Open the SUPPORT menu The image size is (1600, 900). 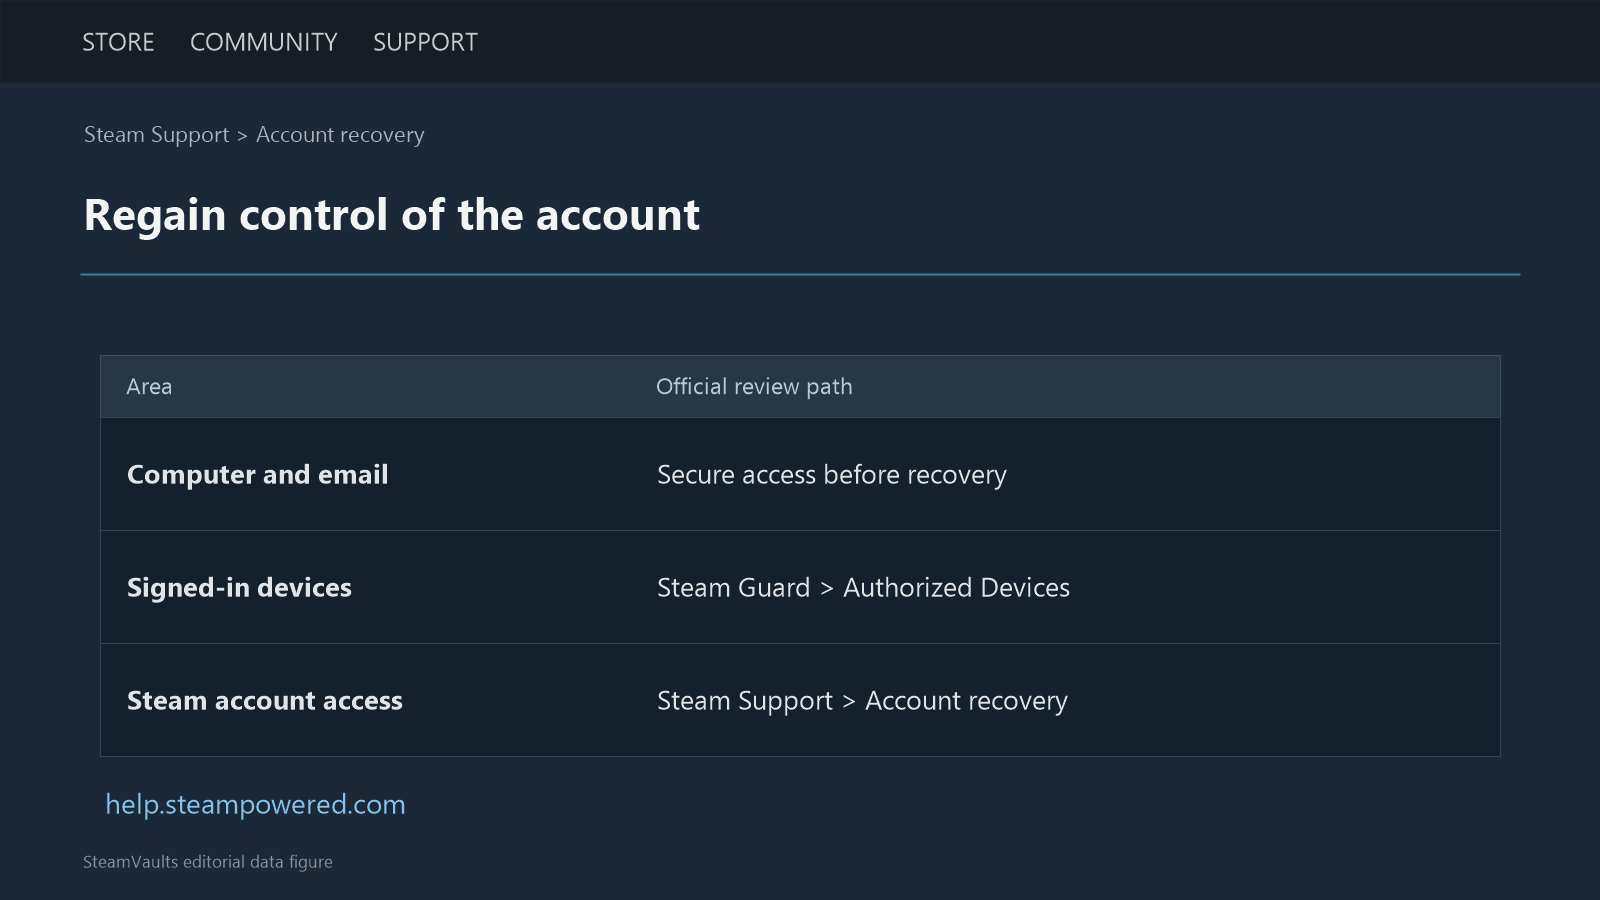point(425,42)
